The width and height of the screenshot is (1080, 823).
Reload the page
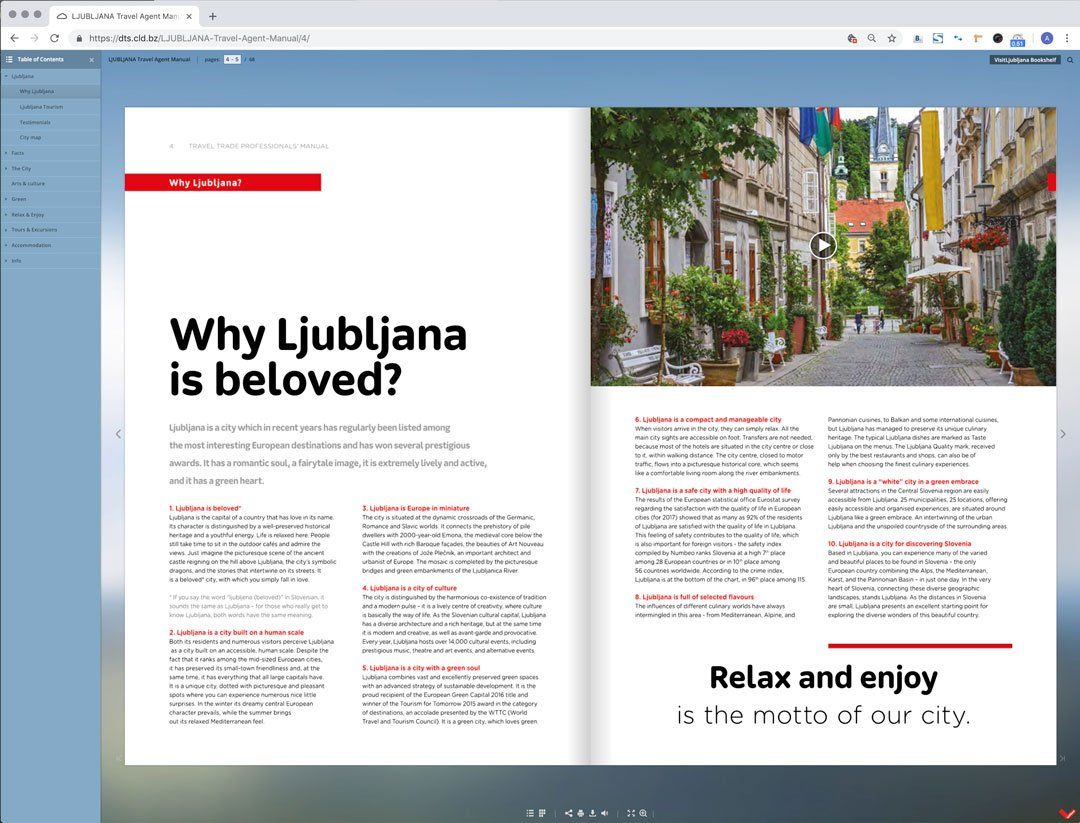click(54, 39)
